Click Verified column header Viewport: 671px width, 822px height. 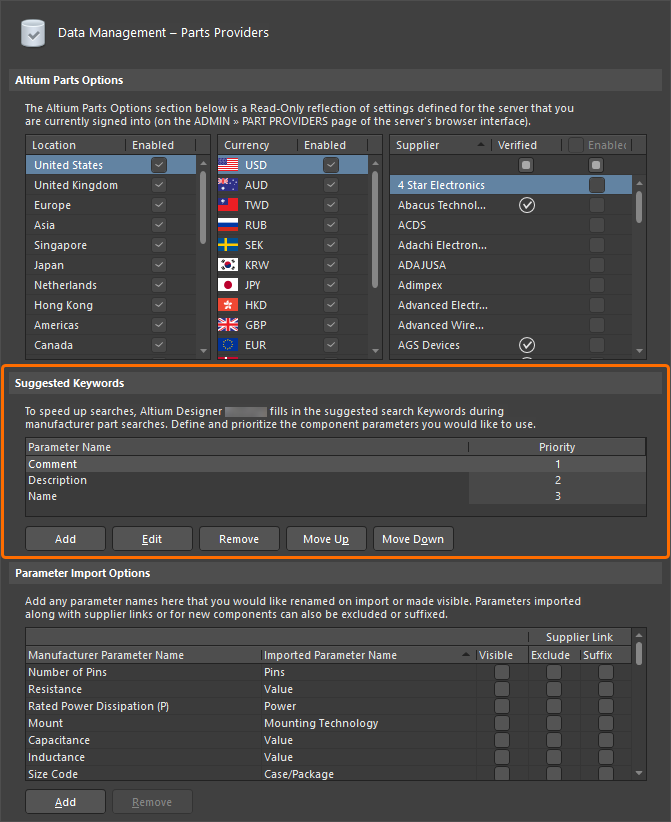526,145
